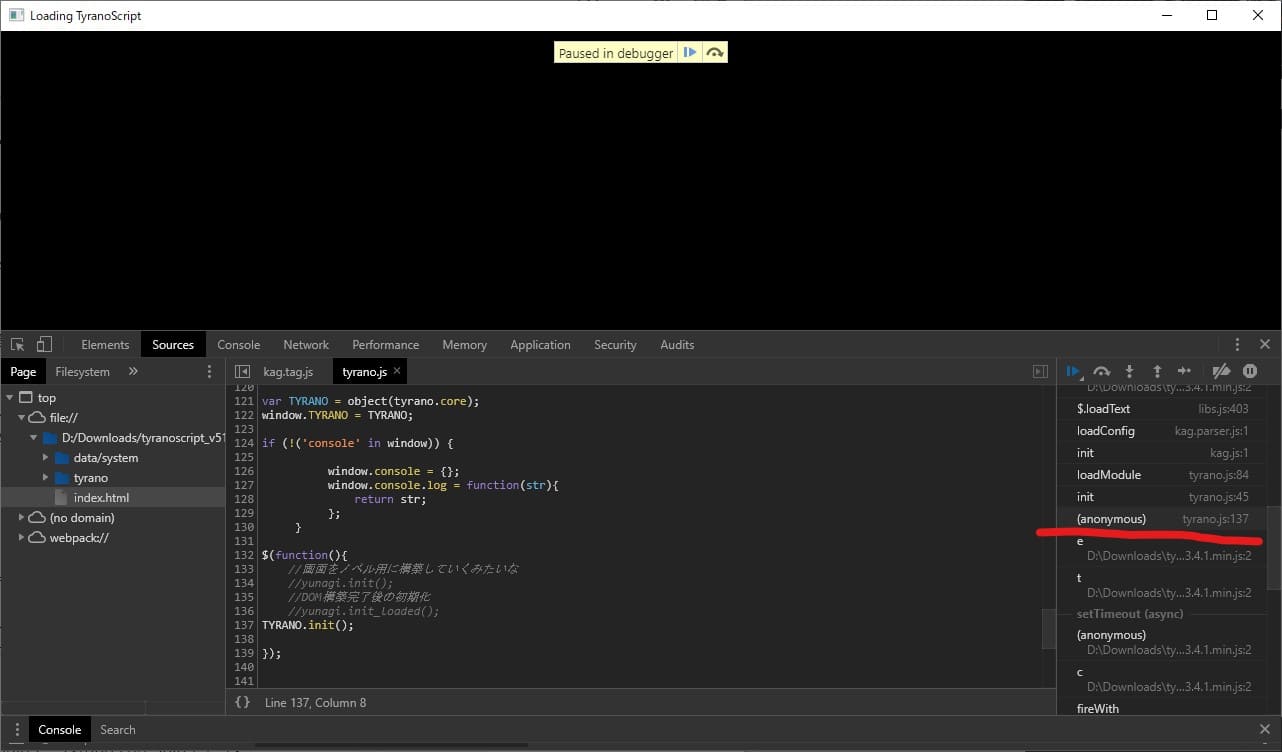1282x752 pixels.
Task: Expand the tyrano folder
Action: click(45, 477)
